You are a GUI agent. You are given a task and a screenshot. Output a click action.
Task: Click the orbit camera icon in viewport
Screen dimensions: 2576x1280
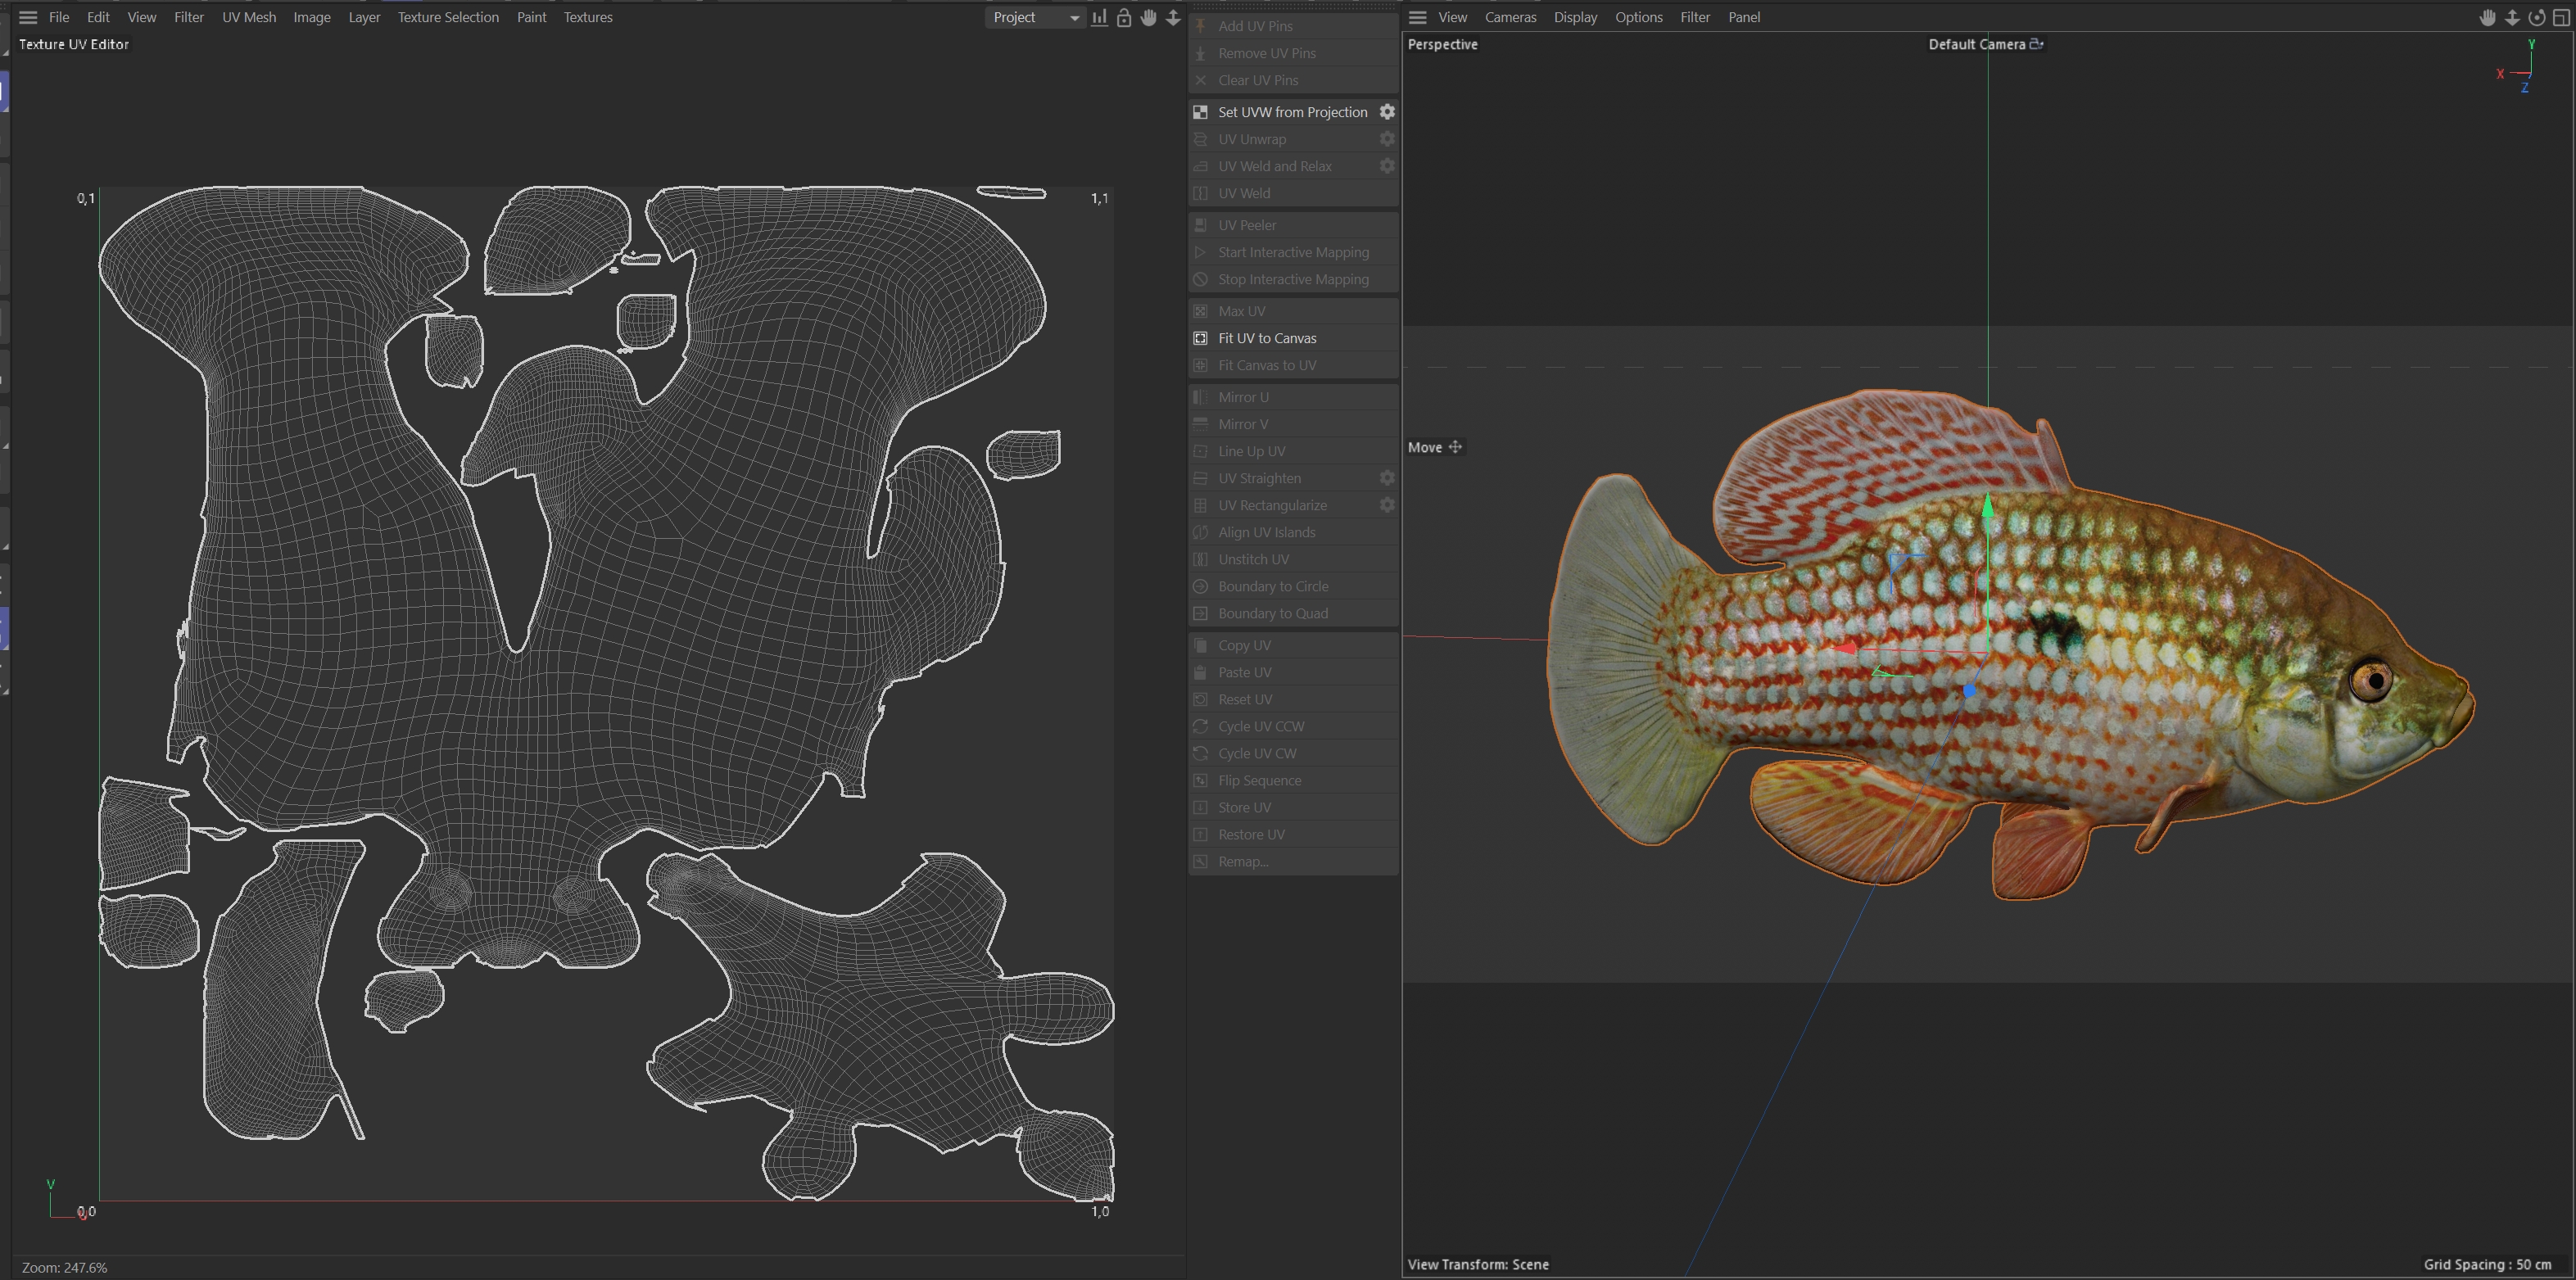coord(2536,17)
